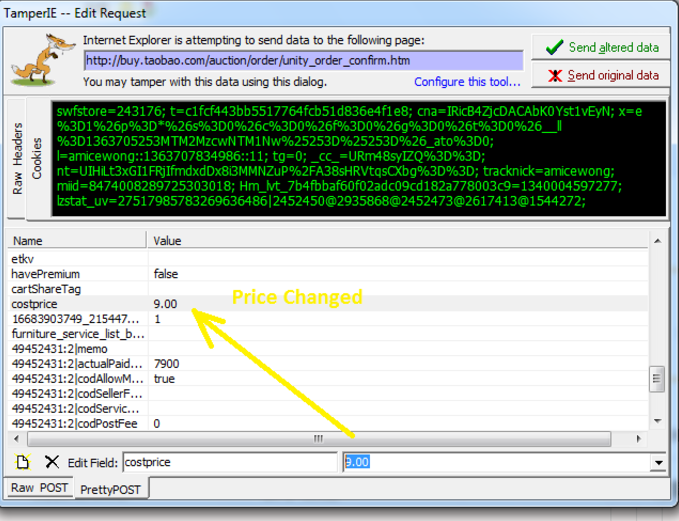The width and height of the screenshot is (679, 521).
Task: Select the 49452431:2|codServic row
Action: click(328, 409)
